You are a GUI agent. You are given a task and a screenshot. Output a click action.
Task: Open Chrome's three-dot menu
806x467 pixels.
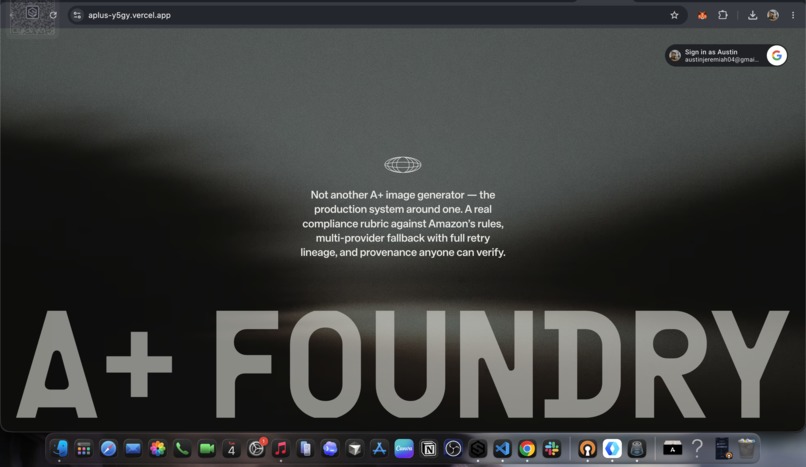click(x=793, y=15)
